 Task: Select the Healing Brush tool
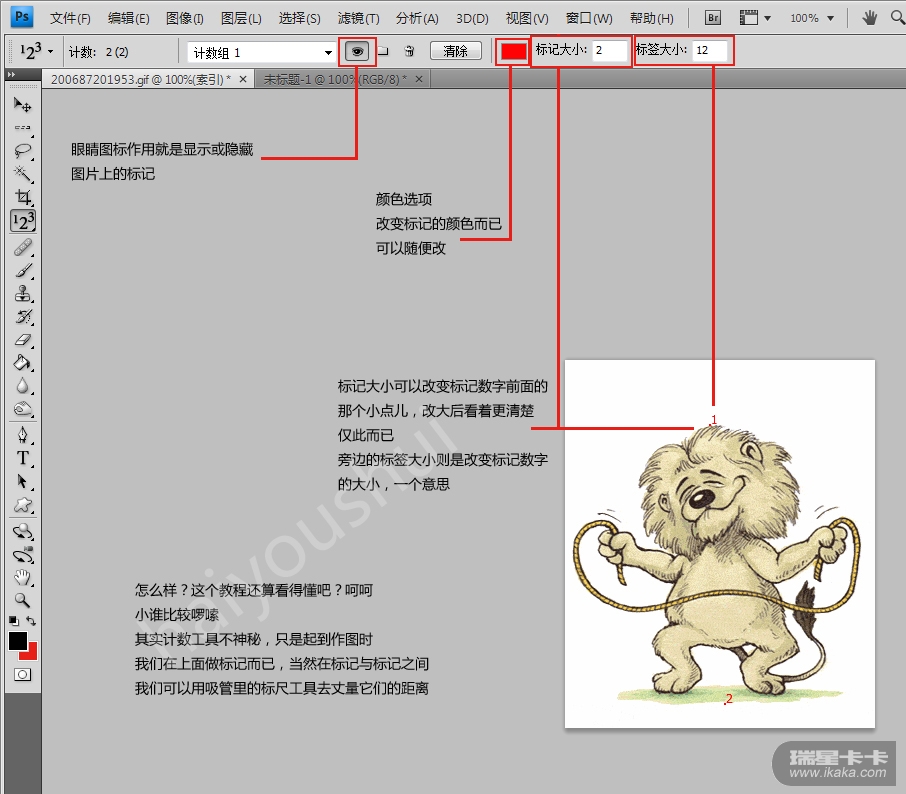click(23, 247)
